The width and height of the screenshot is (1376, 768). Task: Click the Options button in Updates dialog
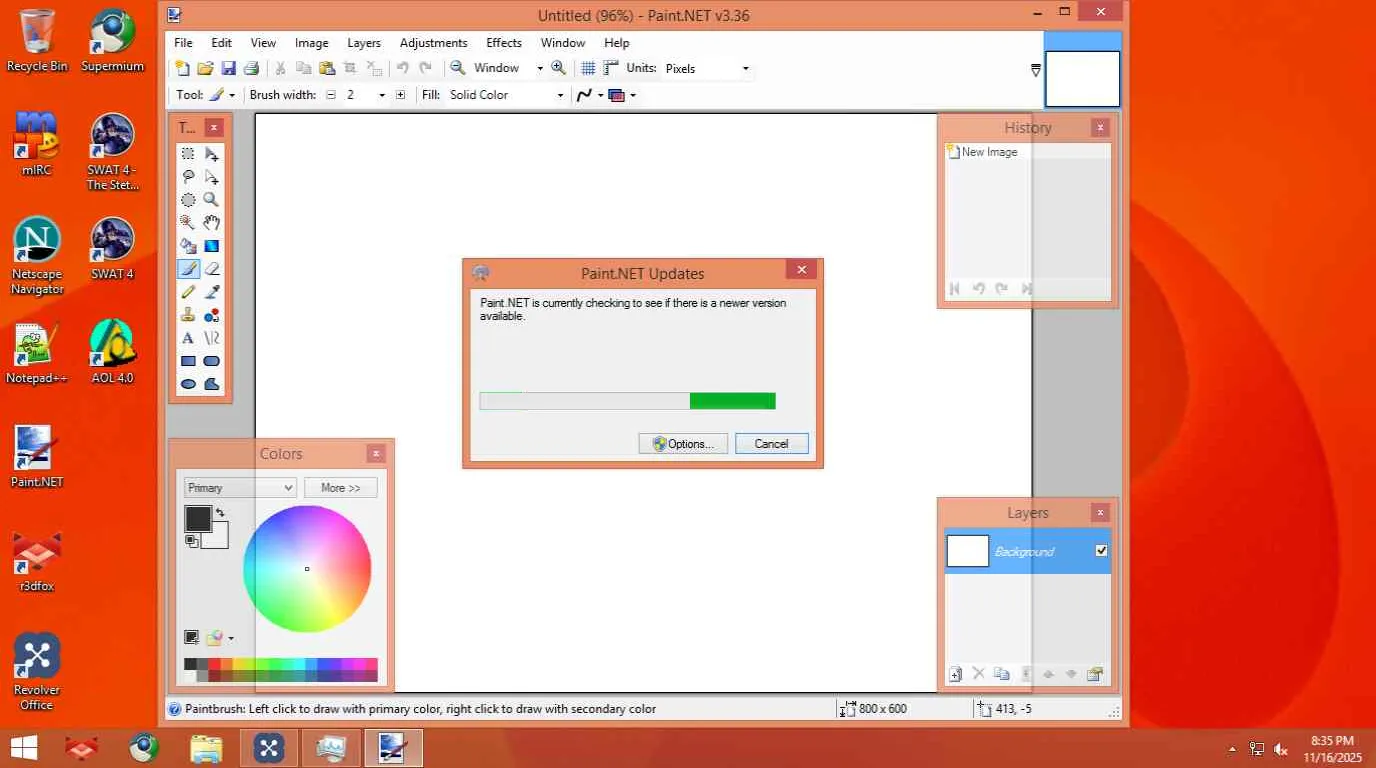click(683, 444)
